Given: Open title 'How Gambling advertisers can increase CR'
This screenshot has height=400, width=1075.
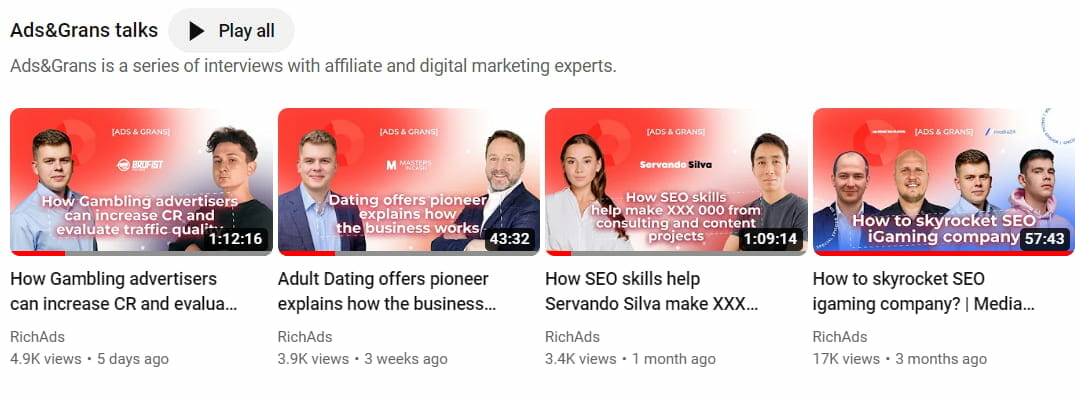Looking at the screenshot, I should pyautogui.click(x=124, y=291).
